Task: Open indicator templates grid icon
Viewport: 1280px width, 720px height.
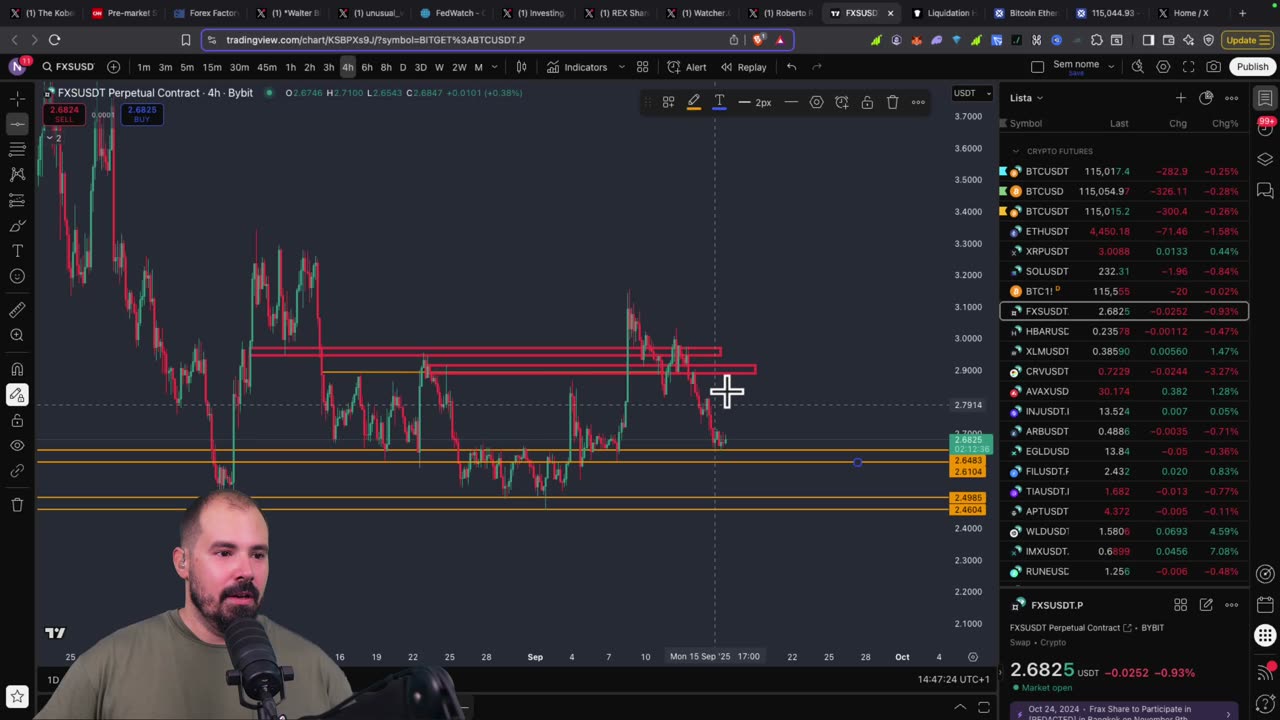Action: [x=643, y=67]
